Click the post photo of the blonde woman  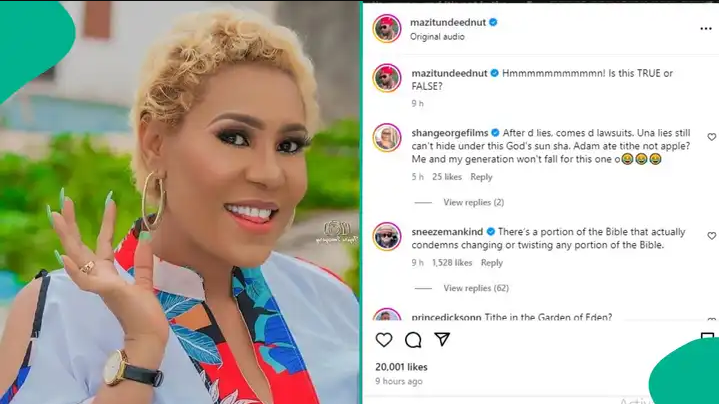tap(180, 202)
